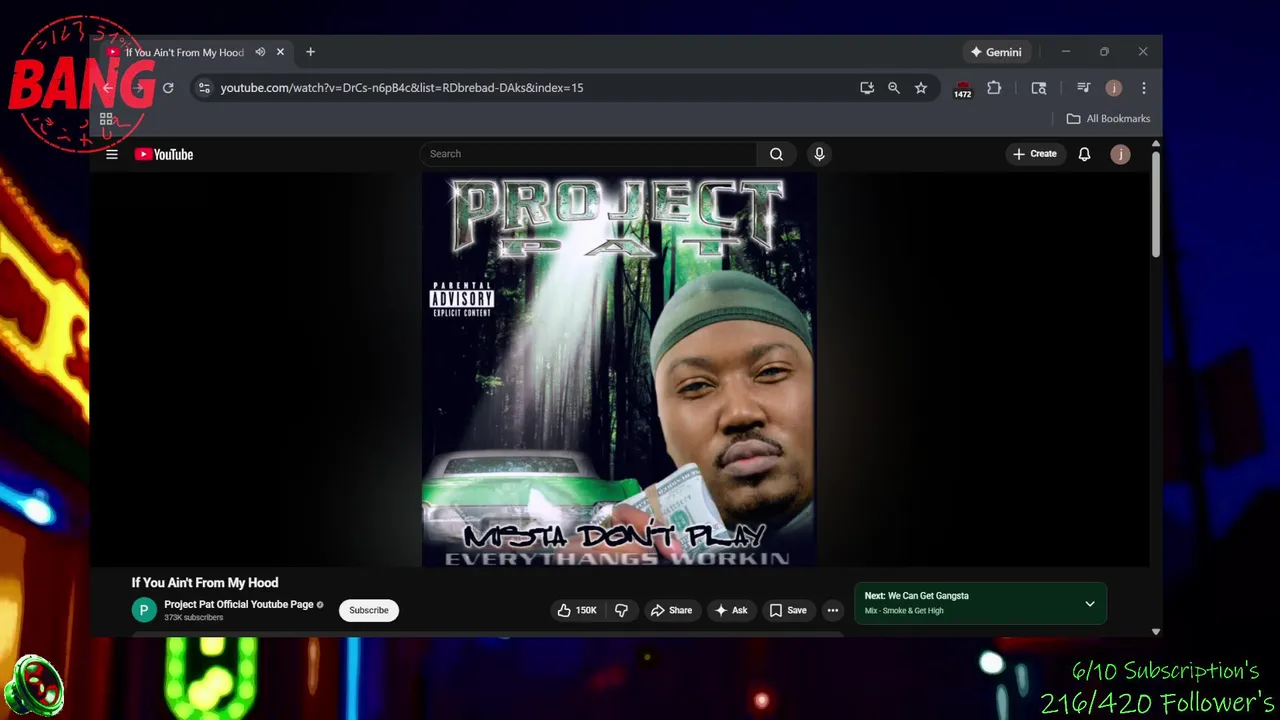Save video to a playlist
The height and width of the screenshot is (720, 1280).
click(787, 610)
